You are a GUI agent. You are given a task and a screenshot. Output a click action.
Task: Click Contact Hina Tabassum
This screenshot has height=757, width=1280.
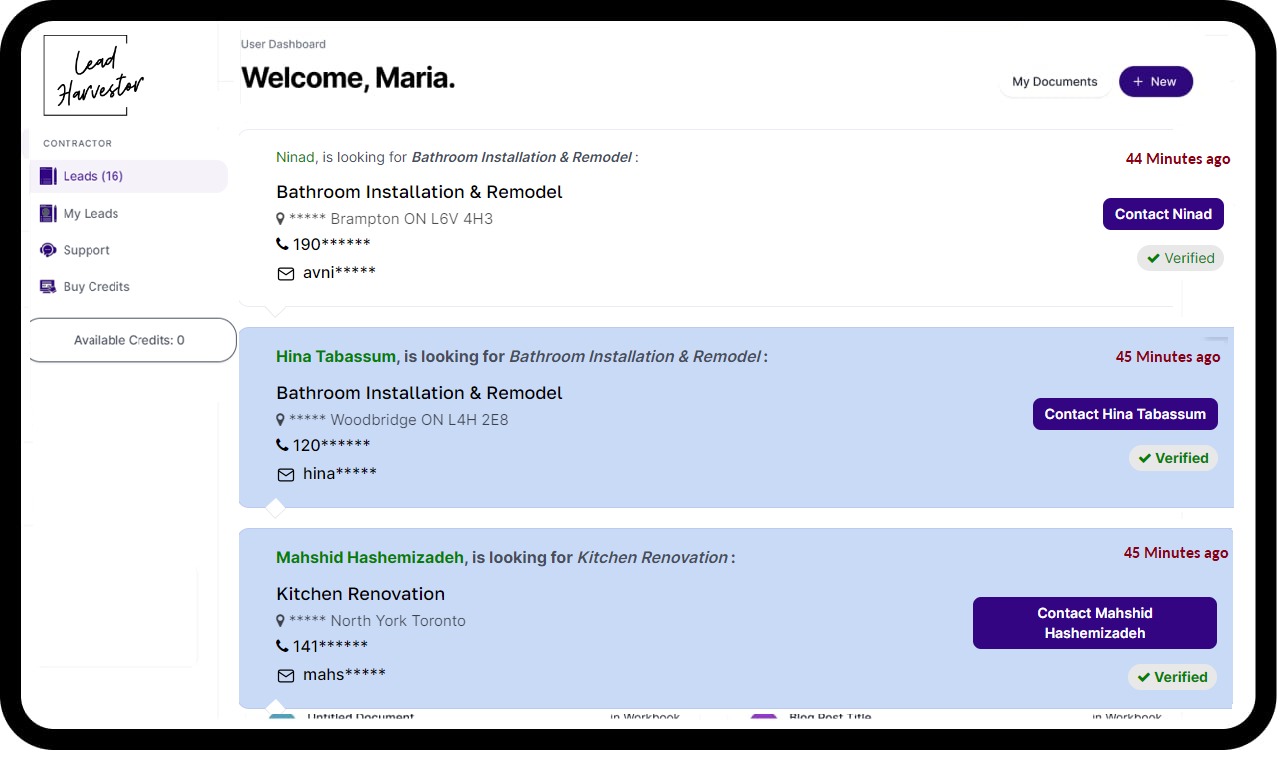(x=1125, y=413)
